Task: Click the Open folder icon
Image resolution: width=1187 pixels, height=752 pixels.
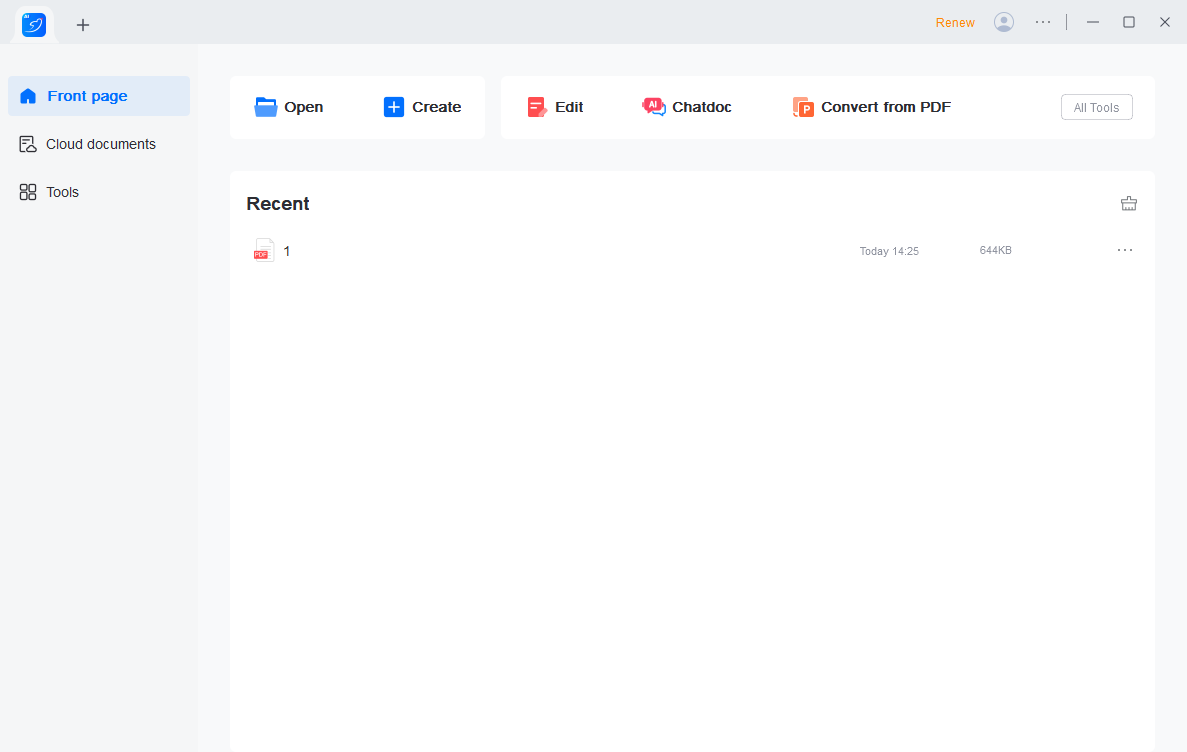Action: coord(266,107)
